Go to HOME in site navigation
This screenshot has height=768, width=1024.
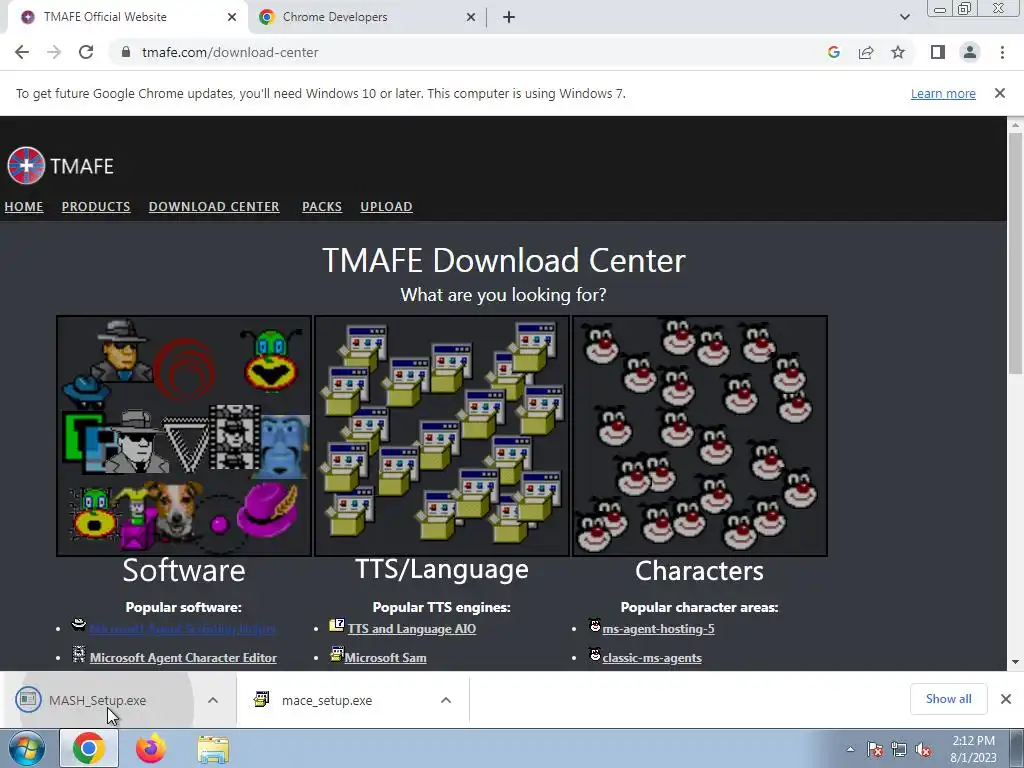[24, 206]
